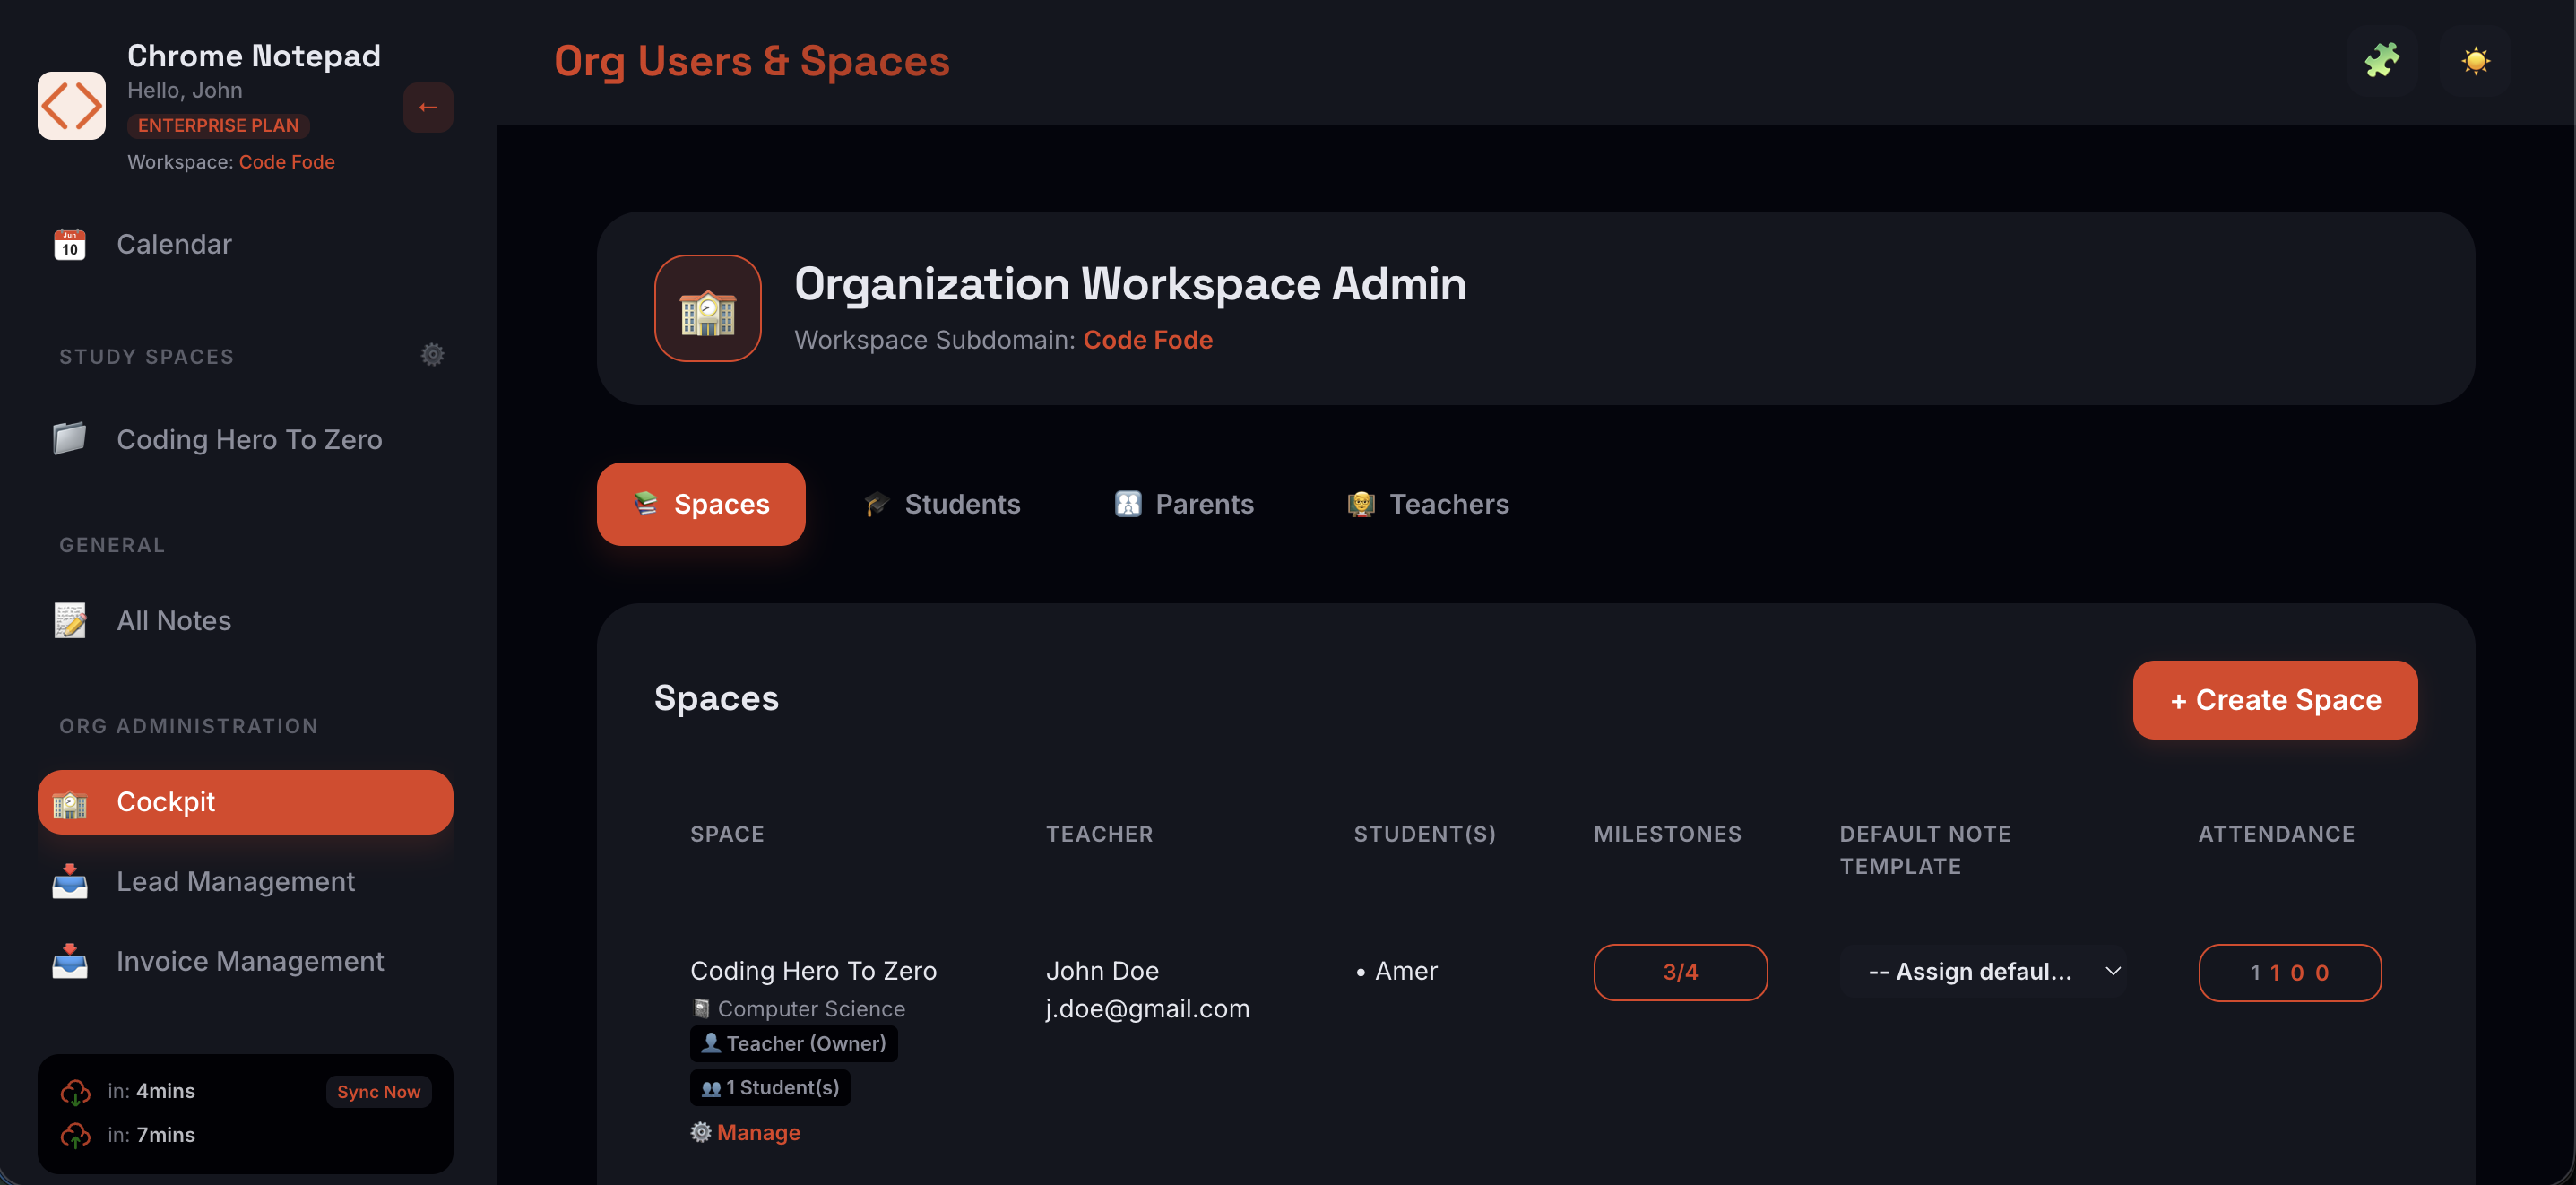This screenshot has width=2576, height=1185.
Task: Click teacher name John Doe
Action: point(1102,970)
